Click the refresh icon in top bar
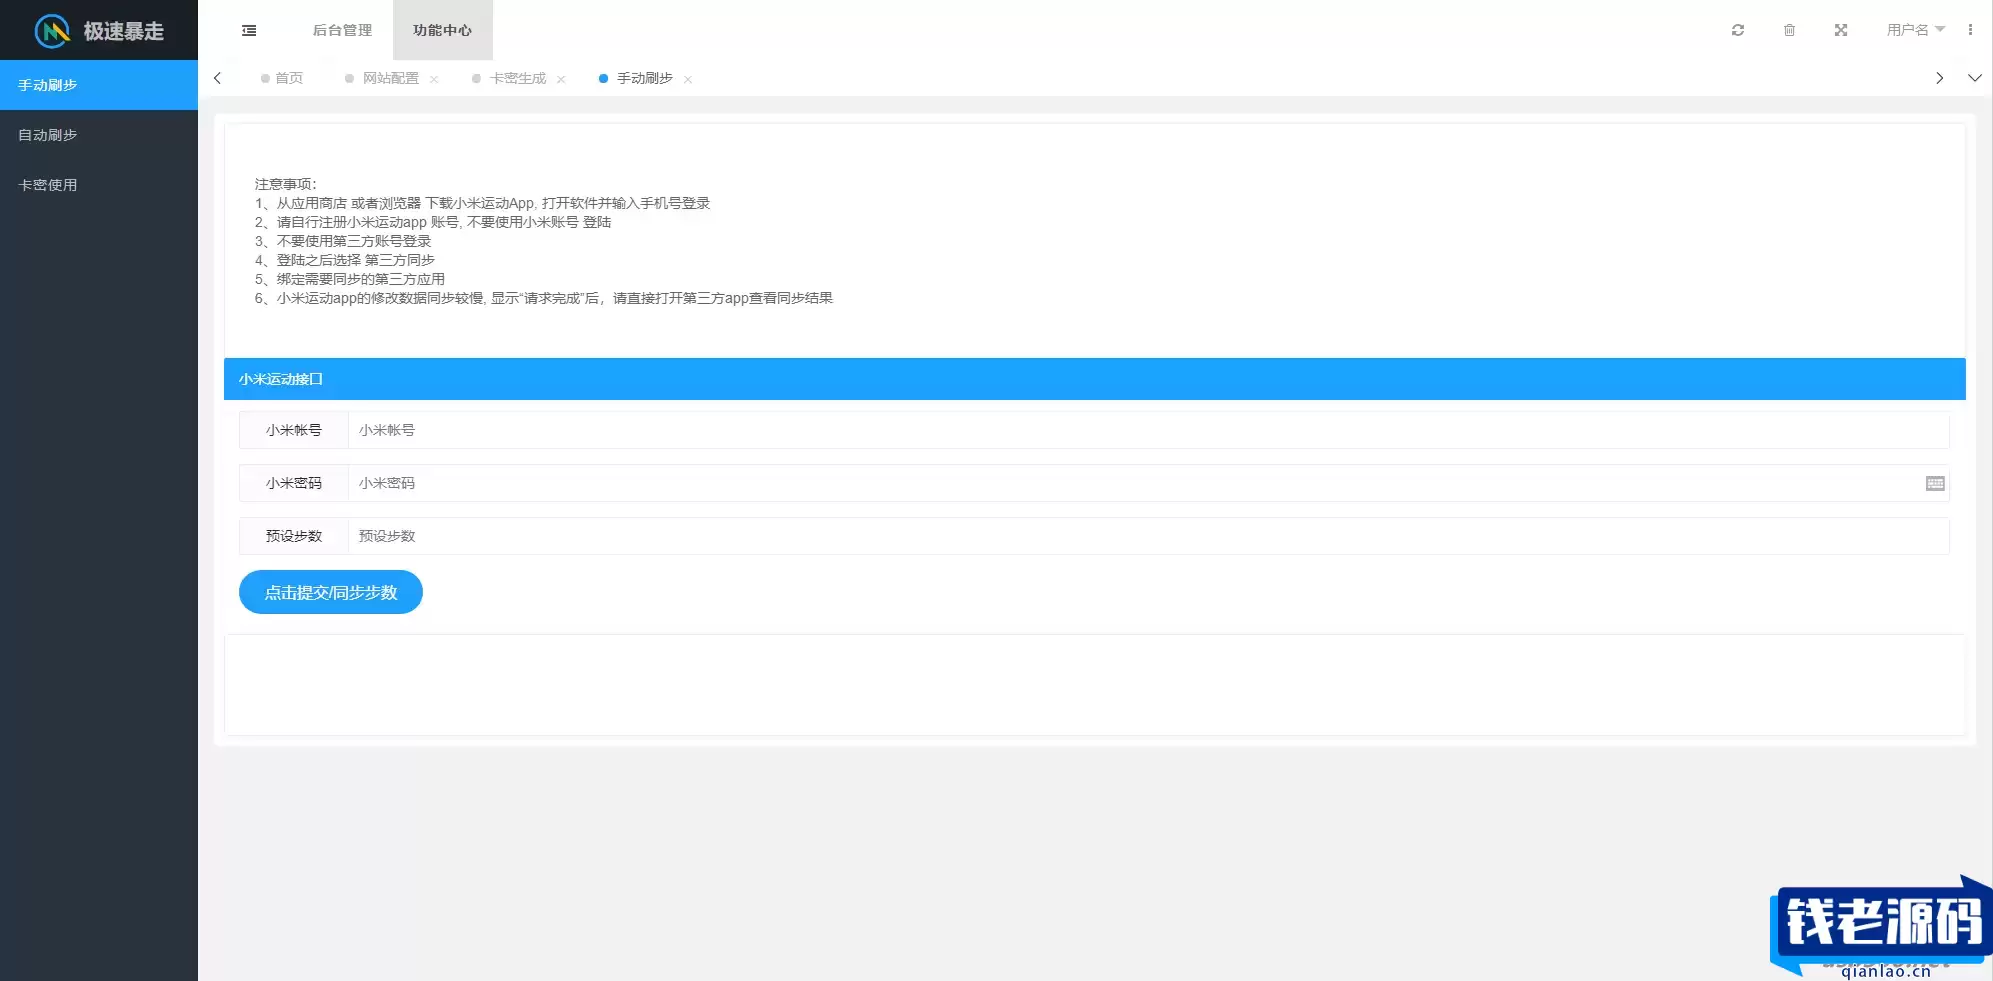Screen dimensions: 1993x981 click(1738, 30)
